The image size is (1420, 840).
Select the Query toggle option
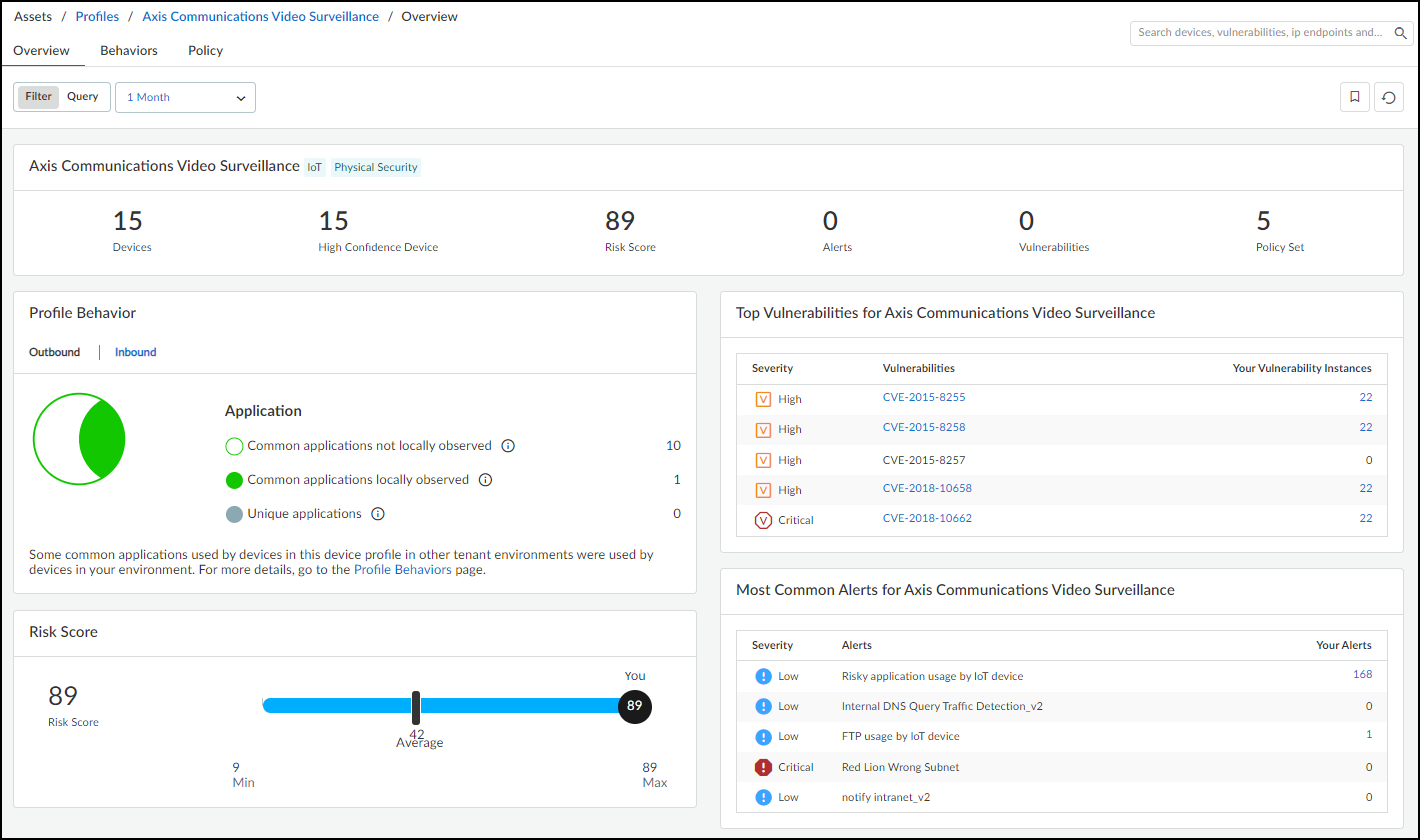(83, 97)
